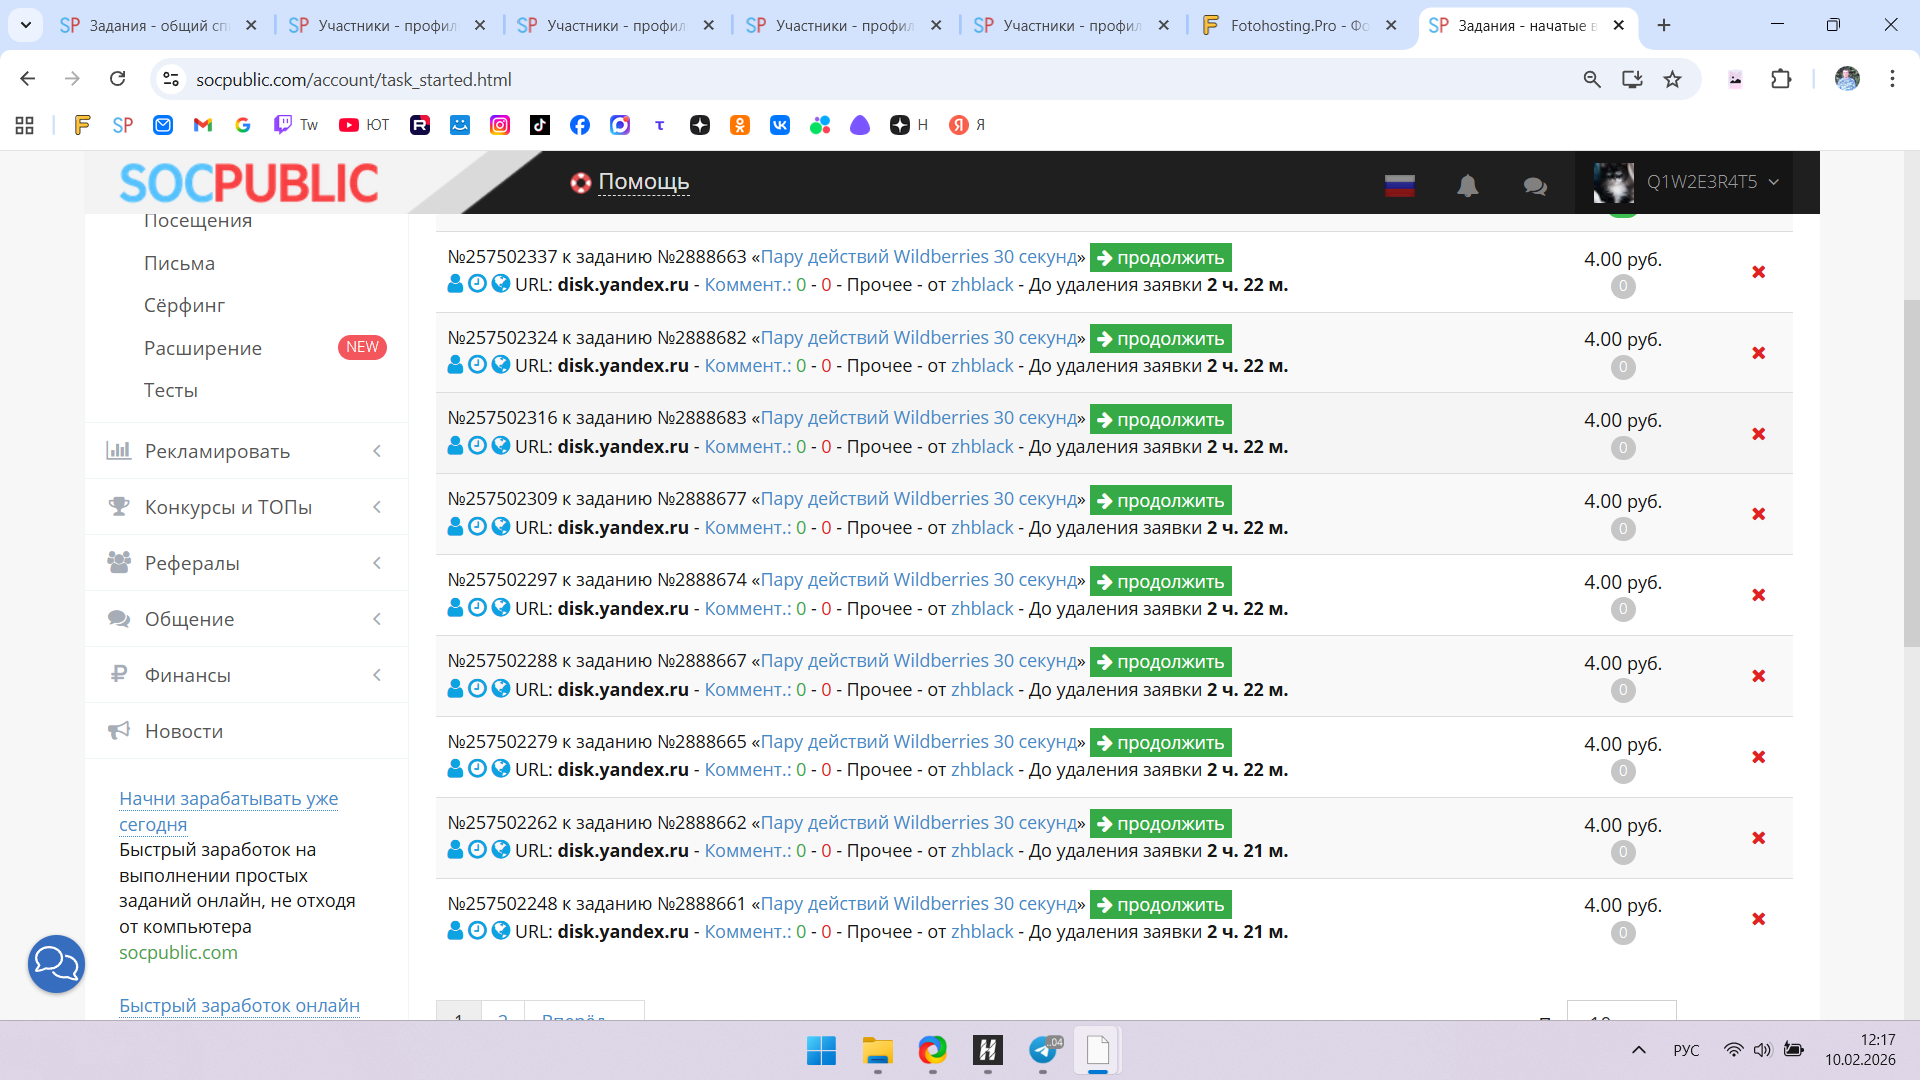Click the Помощь help link
This screenshot has height=1080, width=1920.
(x=643, y=182)
